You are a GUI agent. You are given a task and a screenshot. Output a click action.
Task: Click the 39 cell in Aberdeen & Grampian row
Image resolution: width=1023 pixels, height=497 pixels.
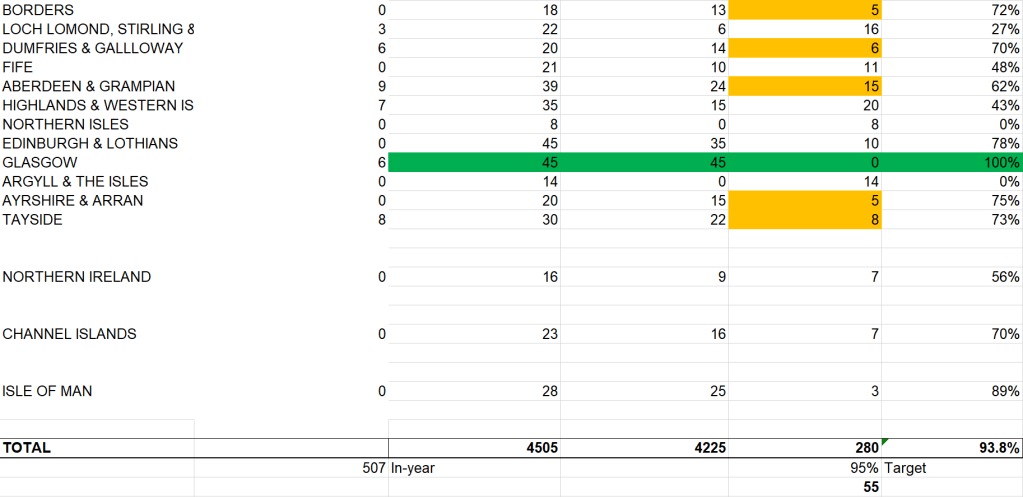(x=474, y=86)
